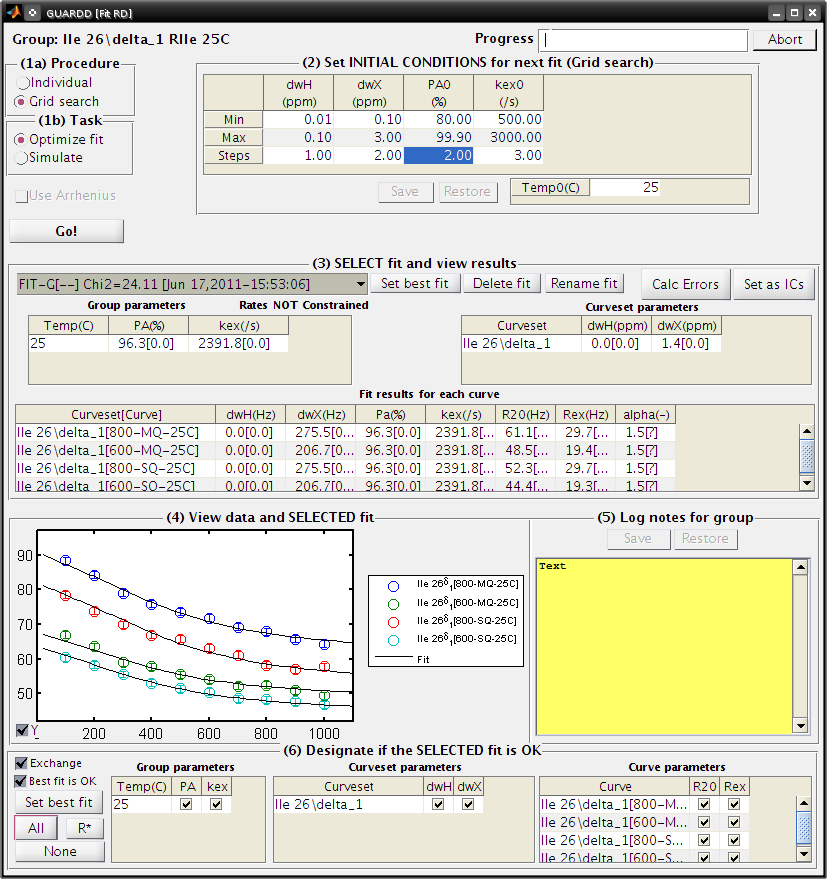The image size is (827, 879).
Task: Toggle the Y checkbox below the plot
Action: [22, 730]
